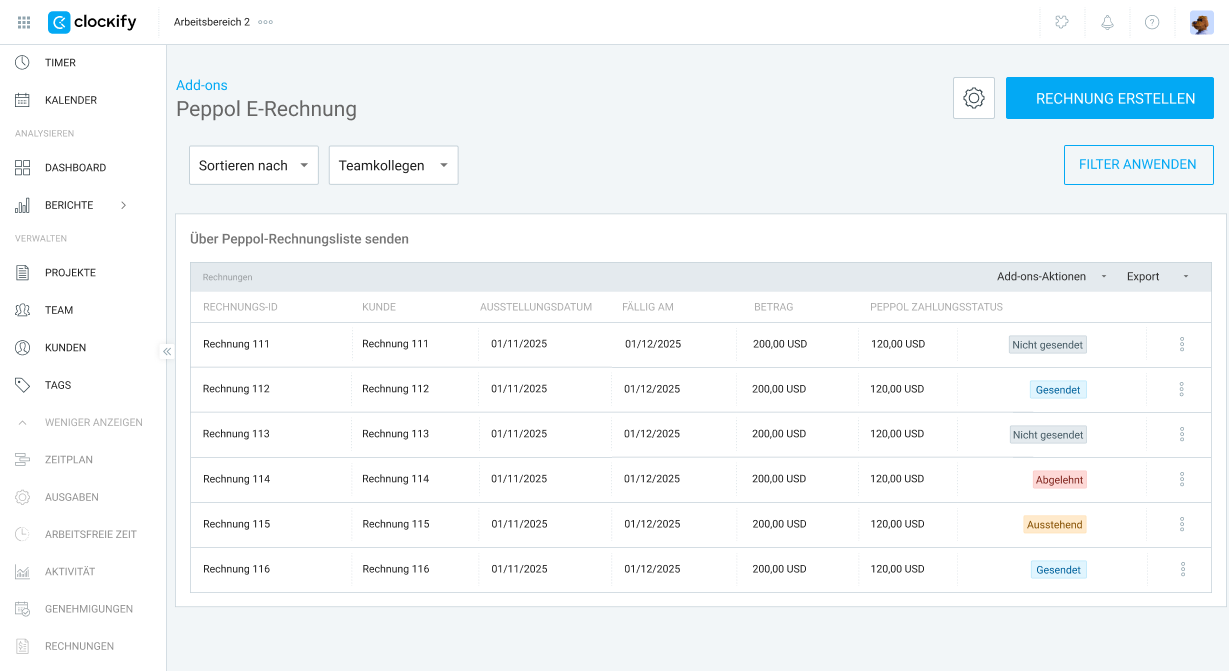
Task: Select Arbeitsbereich 2 workspace name
Action: tap(212, 22)
